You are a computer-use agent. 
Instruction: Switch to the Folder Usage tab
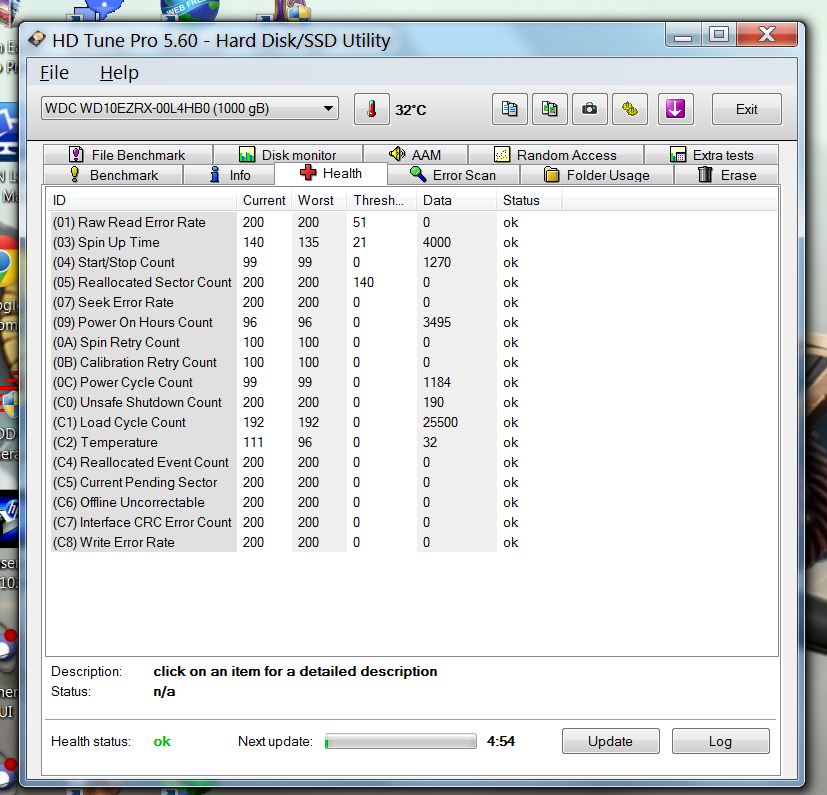pyautogui.click(x=597, y=175)
